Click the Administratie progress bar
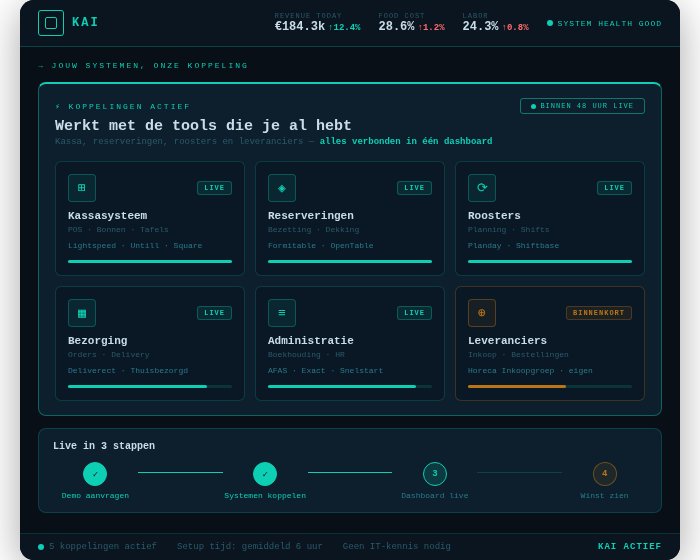The image size is (700, 560). pyautogui.click(x=350, y=387)
